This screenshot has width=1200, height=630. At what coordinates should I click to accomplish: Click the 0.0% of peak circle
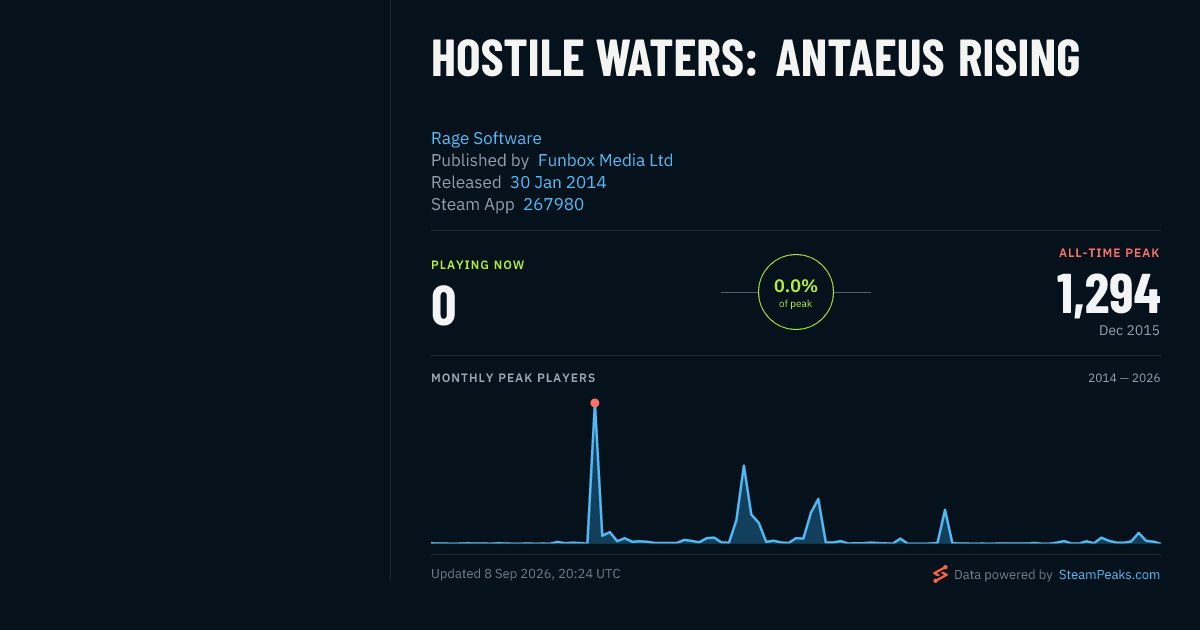(x=796, y=292)
